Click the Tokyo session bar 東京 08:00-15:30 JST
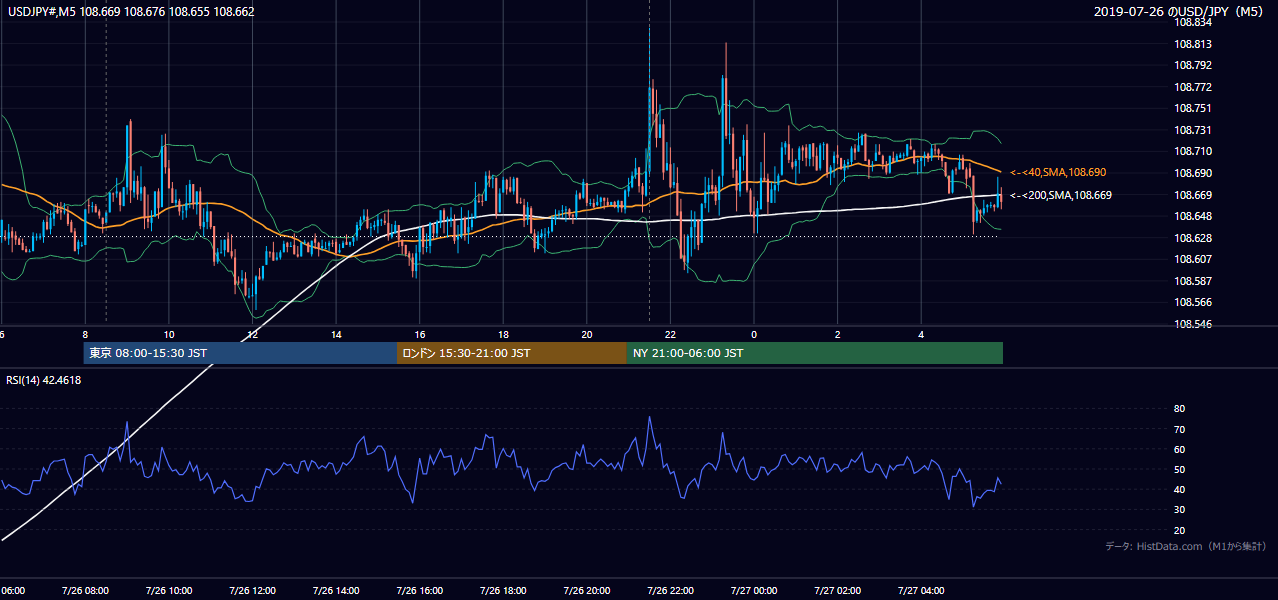This screenshot has height=600, width=1278. pos(240,353)
